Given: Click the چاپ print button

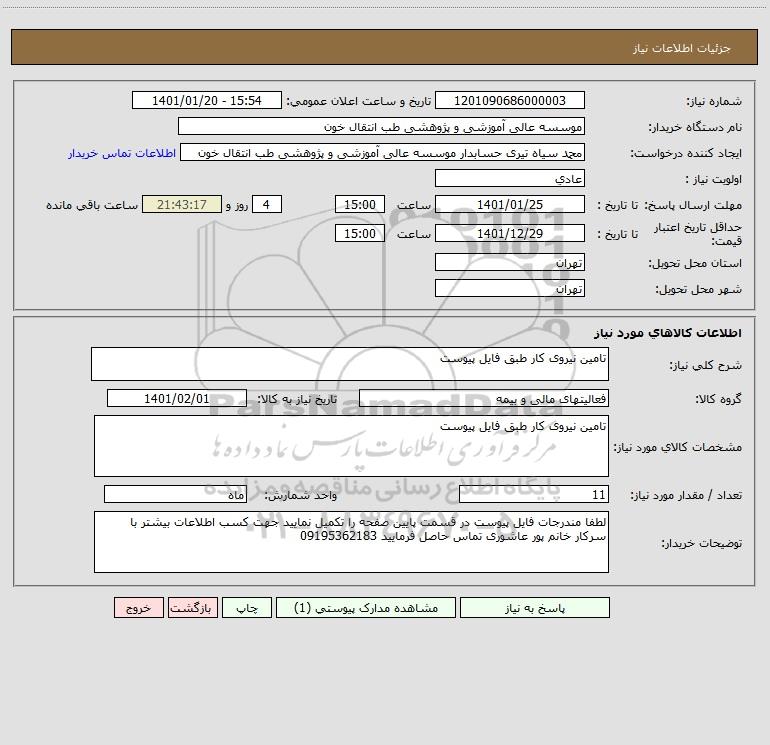Looking at the screenshot, I should click(247, 607).
